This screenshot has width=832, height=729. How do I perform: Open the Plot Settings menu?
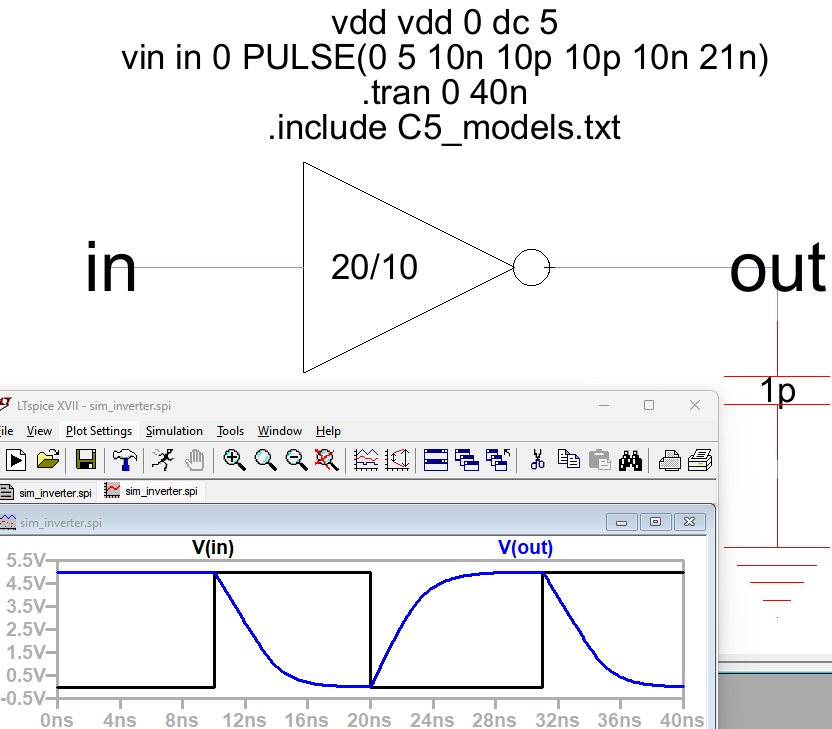coord(99,431)
